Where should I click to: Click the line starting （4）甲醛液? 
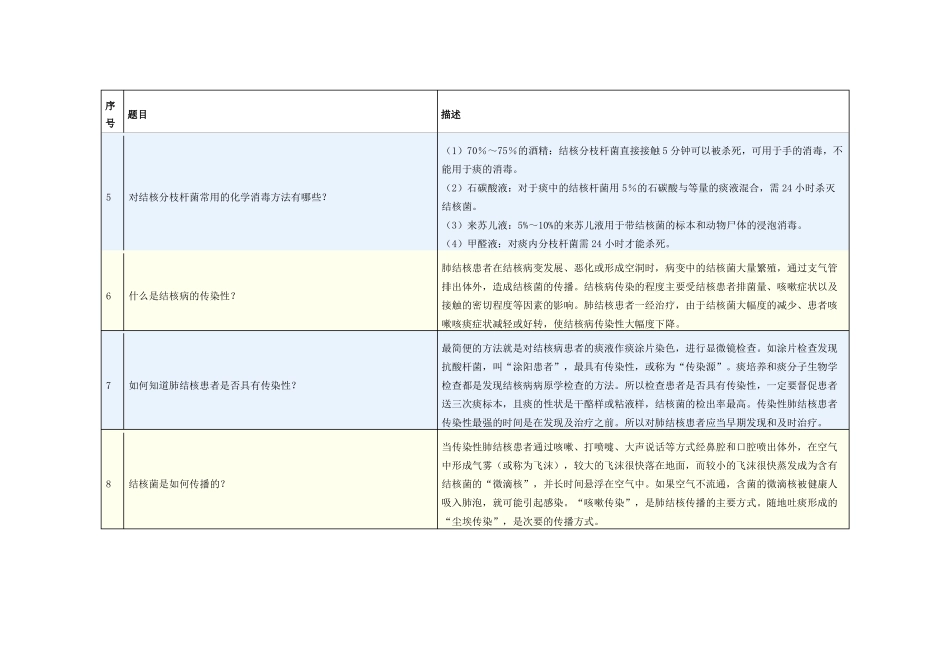pyautogui.click(x=557, y=244)
